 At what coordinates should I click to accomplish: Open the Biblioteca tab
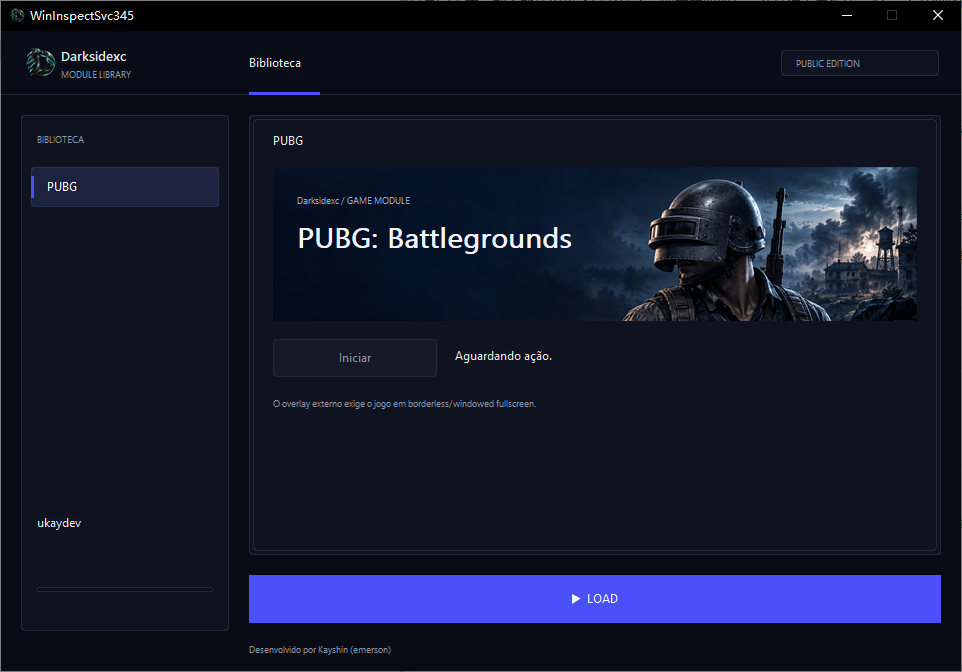click(x=275, y=63)
